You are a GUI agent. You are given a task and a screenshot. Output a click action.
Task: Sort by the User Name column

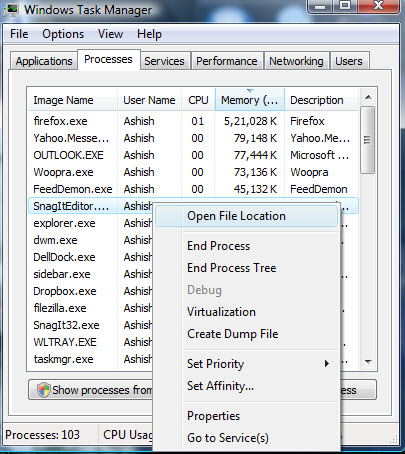click(149, 100)
